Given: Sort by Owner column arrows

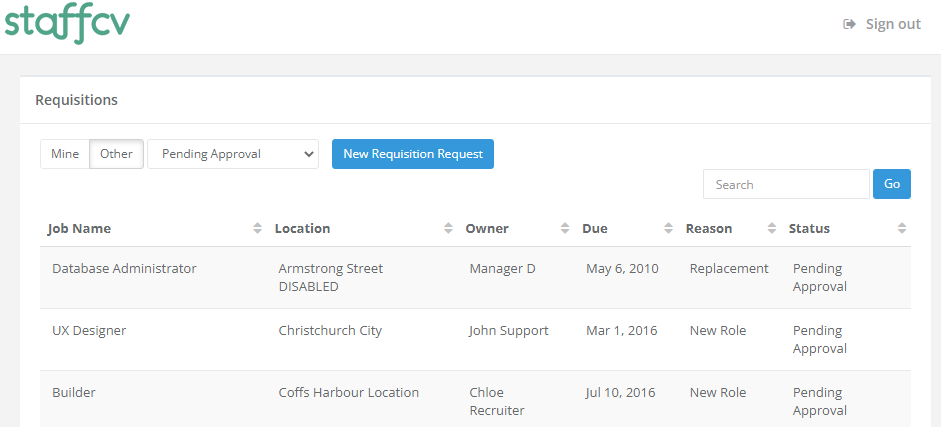Looking at the screenshot, I should pos(565,228).
